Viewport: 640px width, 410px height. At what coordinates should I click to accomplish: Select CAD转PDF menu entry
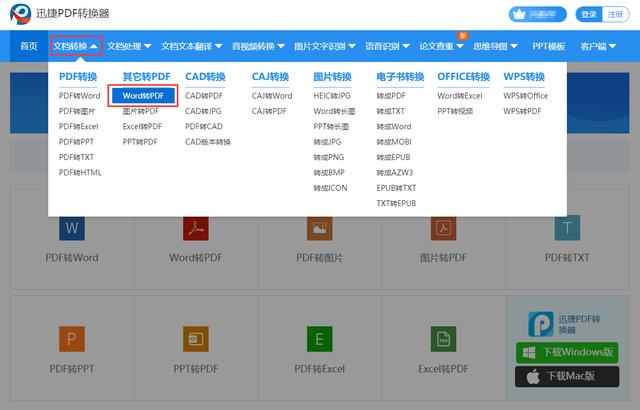[204, 96]
